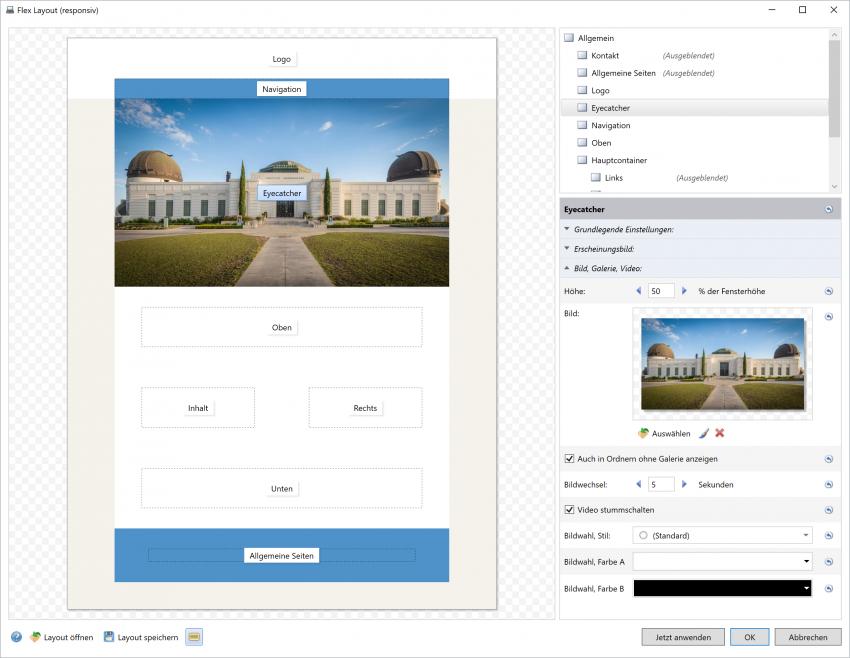Remove image with the red X icon

pyautogui.click(x=719, y=433)
